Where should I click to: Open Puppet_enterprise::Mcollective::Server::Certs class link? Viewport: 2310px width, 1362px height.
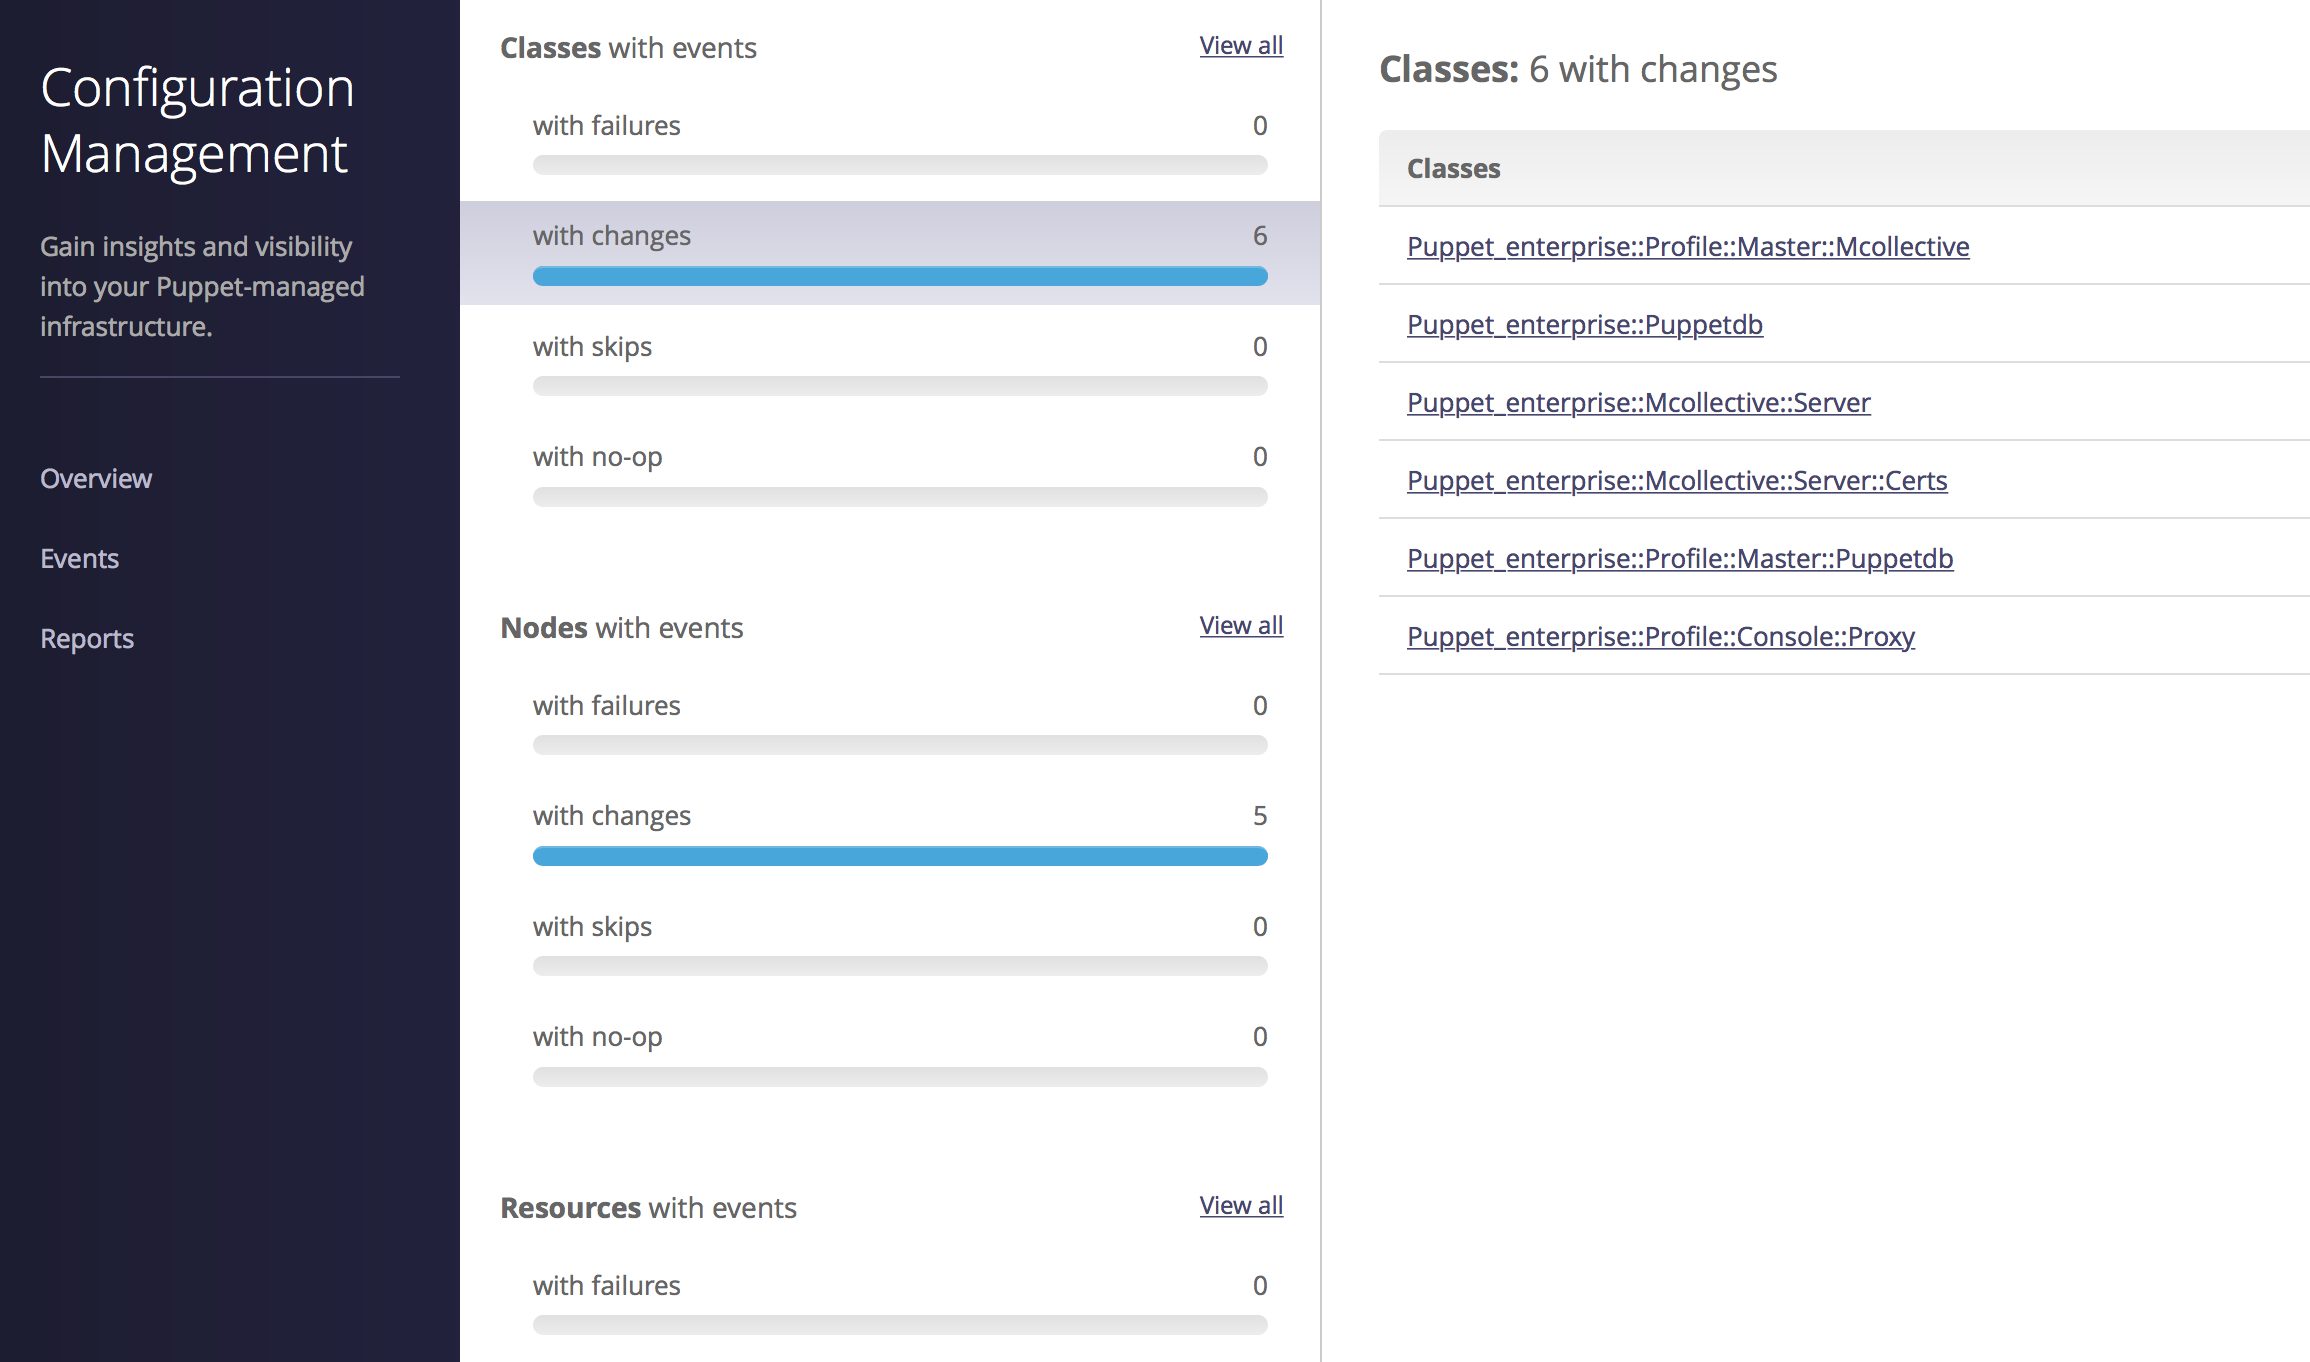(1677, 481)
